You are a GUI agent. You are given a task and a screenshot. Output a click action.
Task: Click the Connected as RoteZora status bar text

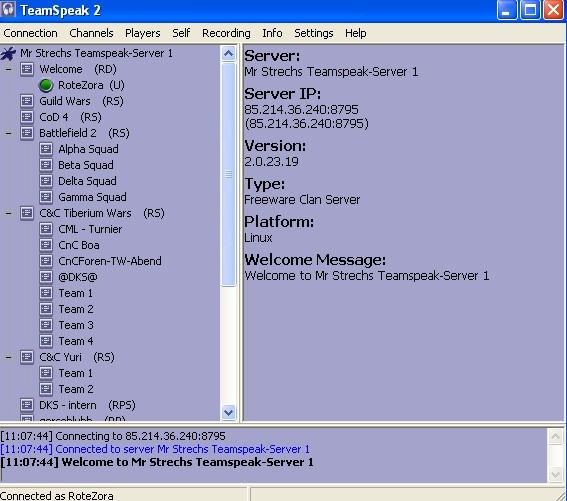pos(57,496)
